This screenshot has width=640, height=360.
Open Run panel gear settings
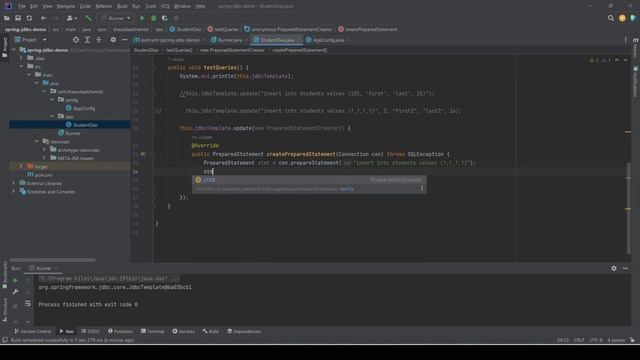point(614,268)
